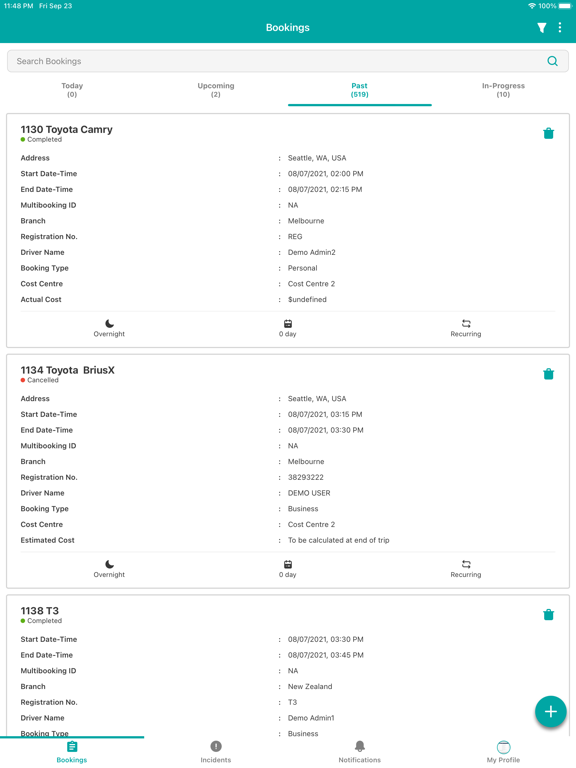The image size is (576, 768).
Task: Click the Search Bookings field
Action: click(288, 61)
